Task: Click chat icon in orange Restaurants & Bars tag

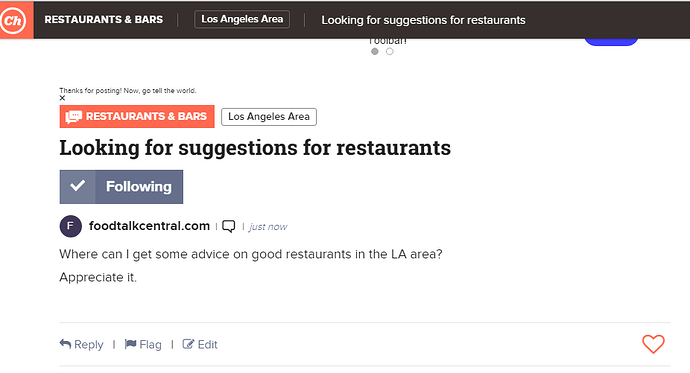Action: coord(73,117)
